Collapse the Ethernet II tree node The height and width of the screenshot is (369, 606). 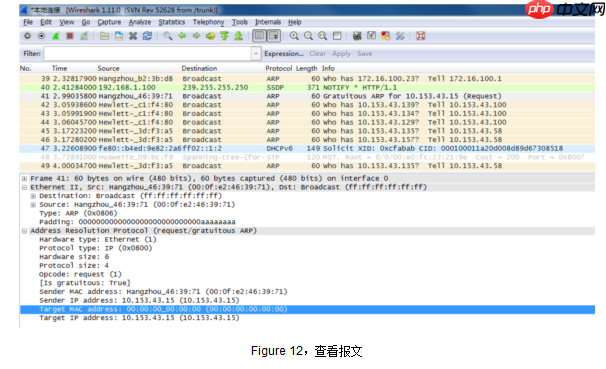coord(24,187)
